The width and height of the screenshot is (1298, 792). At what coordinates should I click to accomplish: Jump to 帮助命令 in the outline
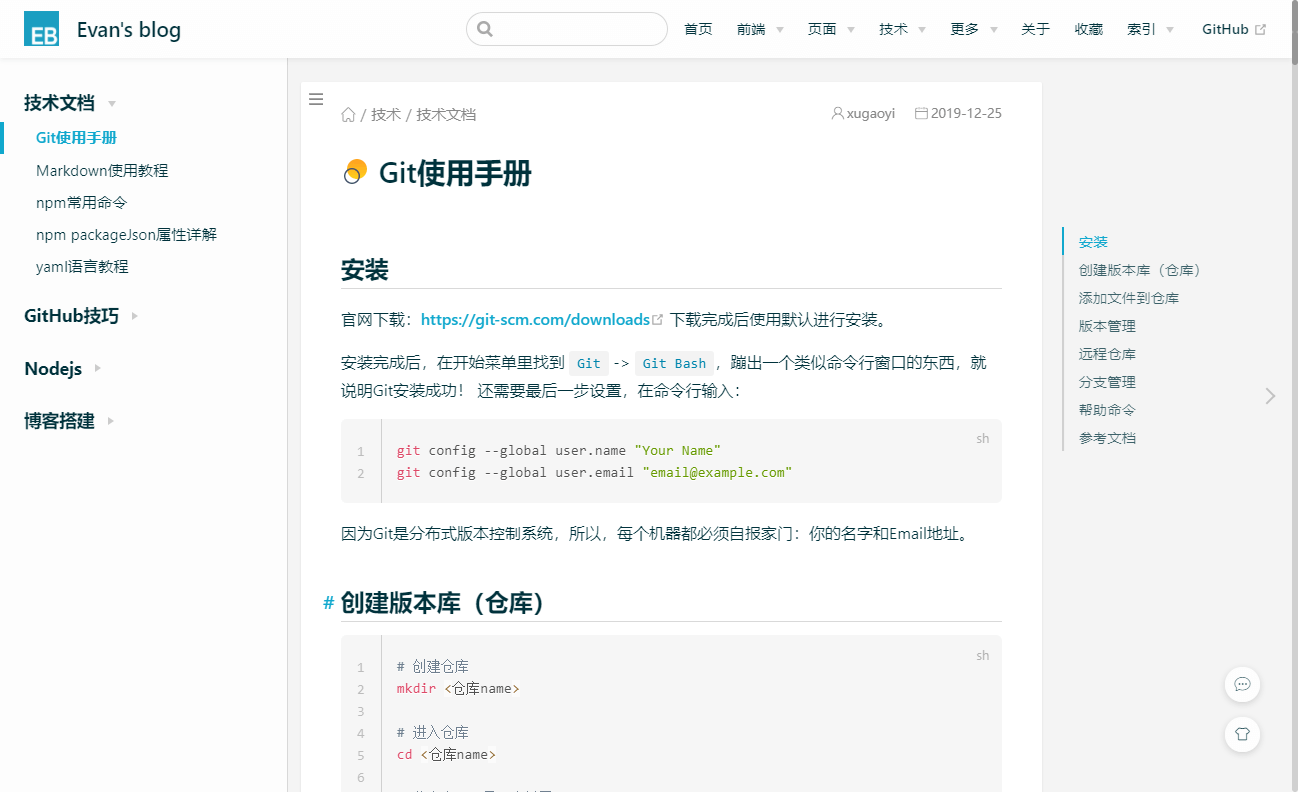coord(1107,410)
